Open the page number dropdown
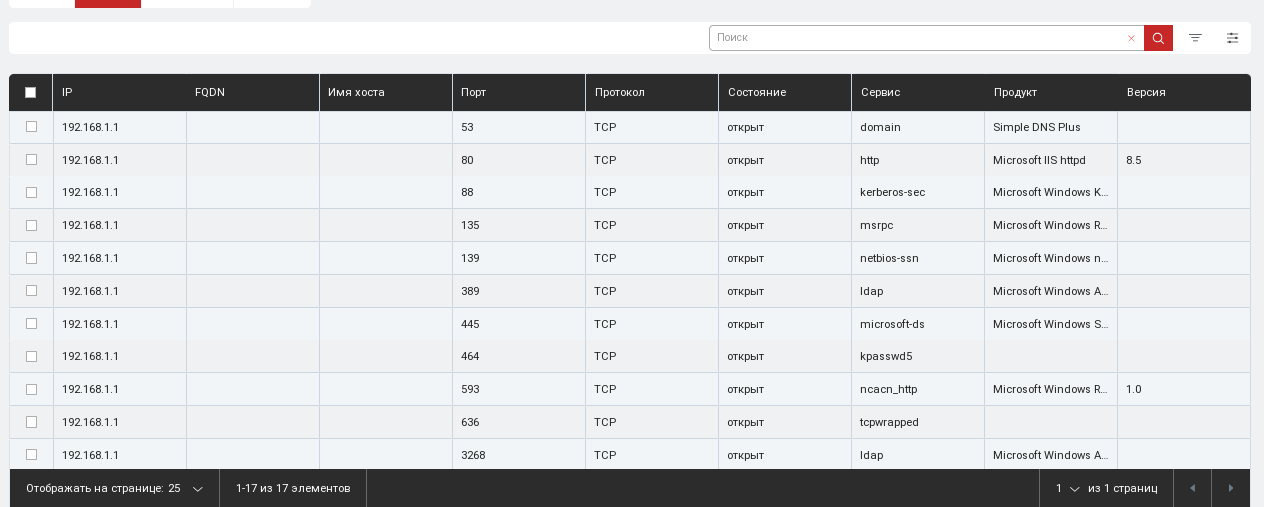Screen dimensions: 1264x507 (1068, 488)
